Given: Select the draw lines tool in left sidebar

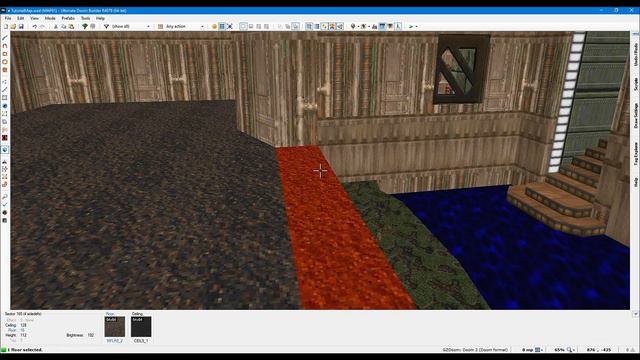Looking at the screenshot, I should pos(5,38).
